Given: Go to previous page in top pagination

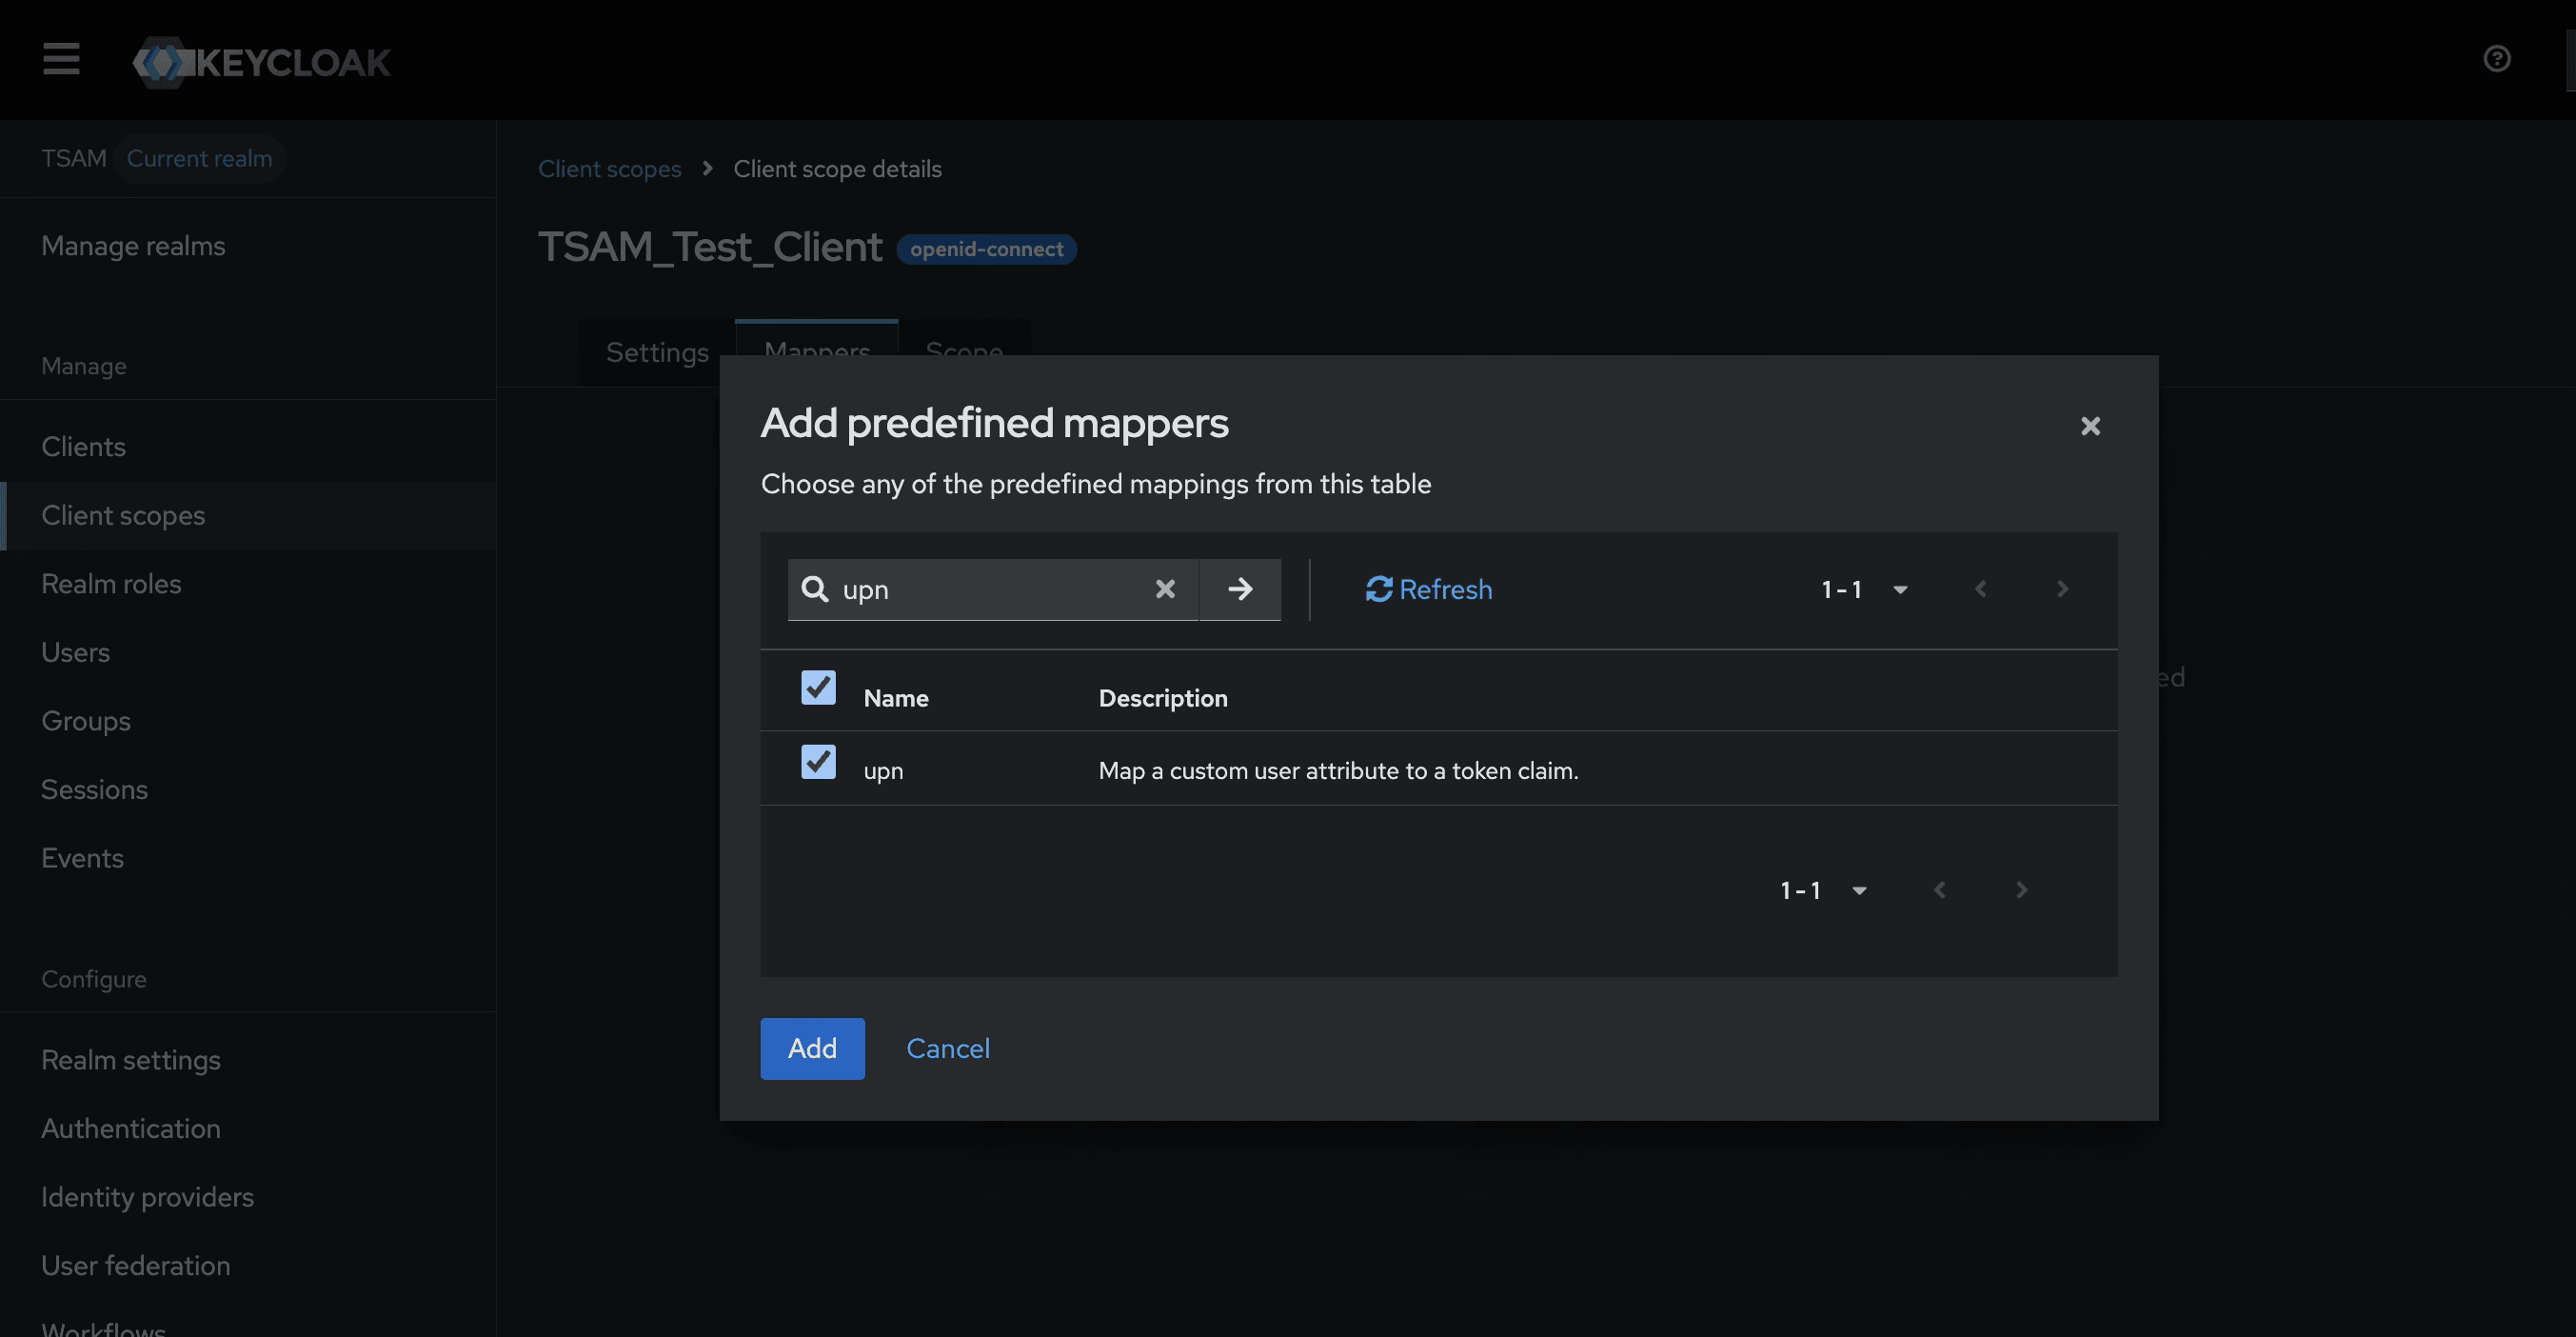Looking at the screenshot, I should pos(1981,589).
